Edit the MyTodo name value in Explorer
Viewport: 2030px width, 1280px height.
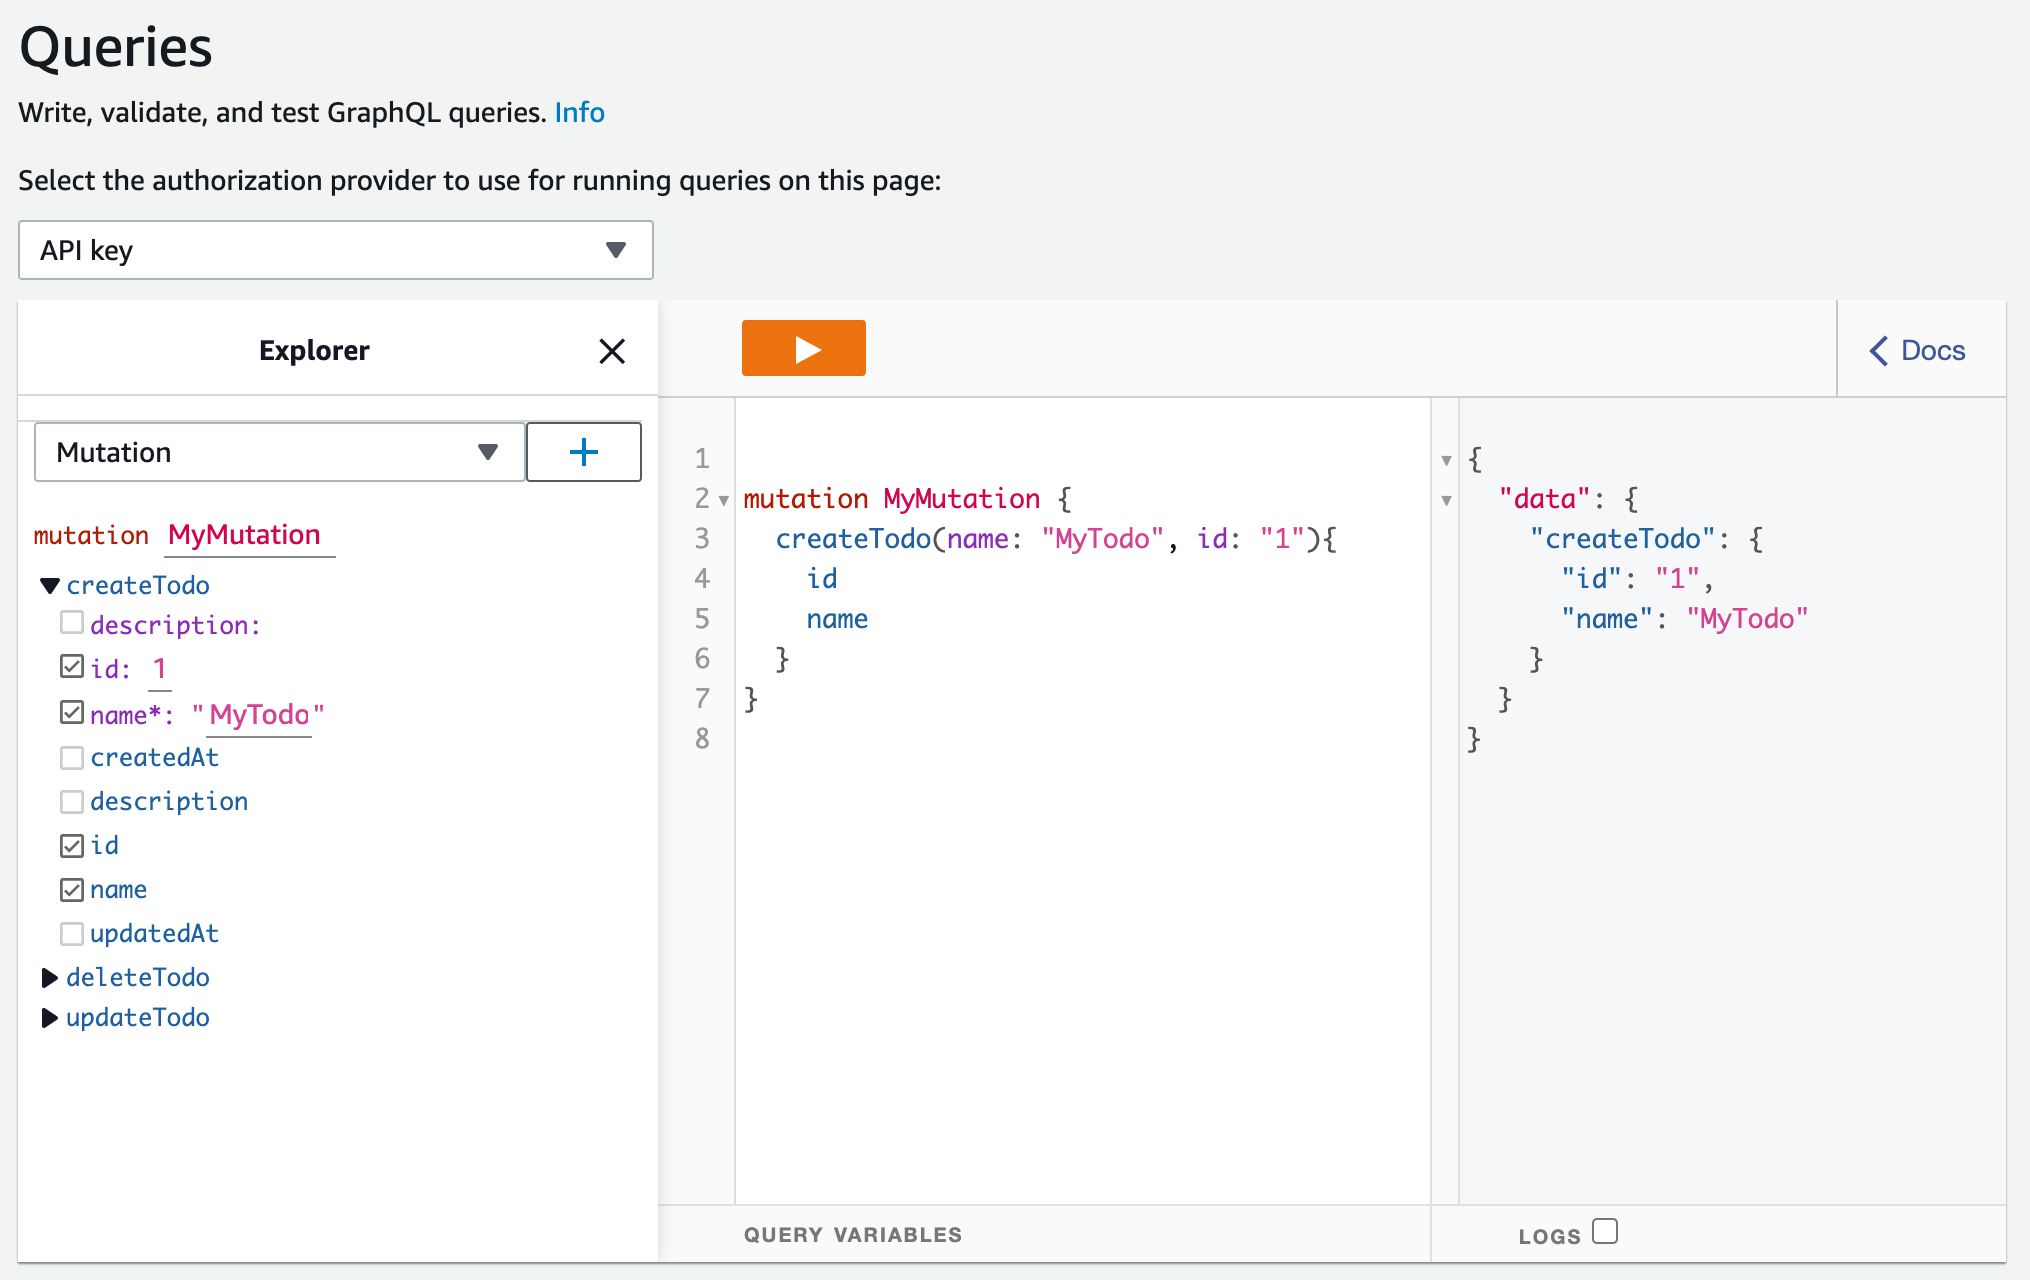click(x=259, y=715)
